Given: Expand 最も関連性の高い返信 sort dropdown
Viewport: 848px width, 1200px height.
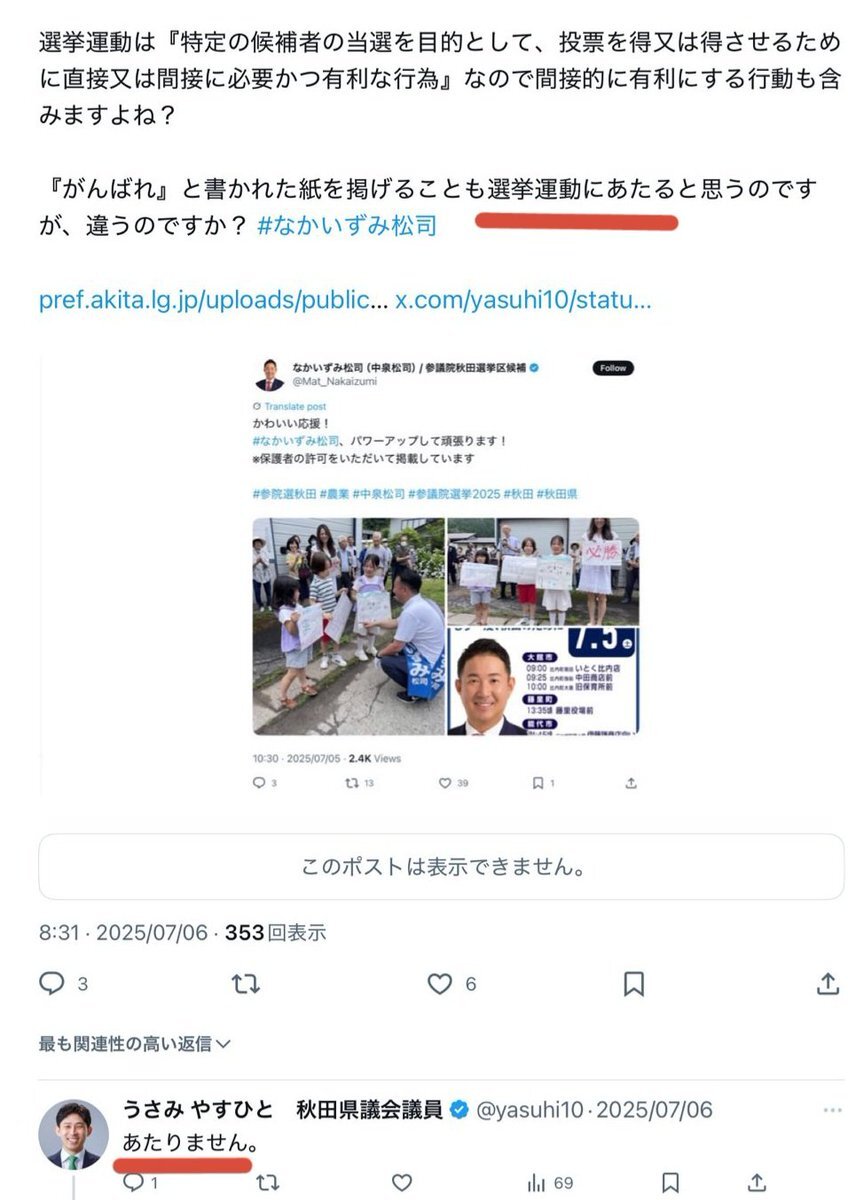Looking at the screenshot, I should 135,1043.
